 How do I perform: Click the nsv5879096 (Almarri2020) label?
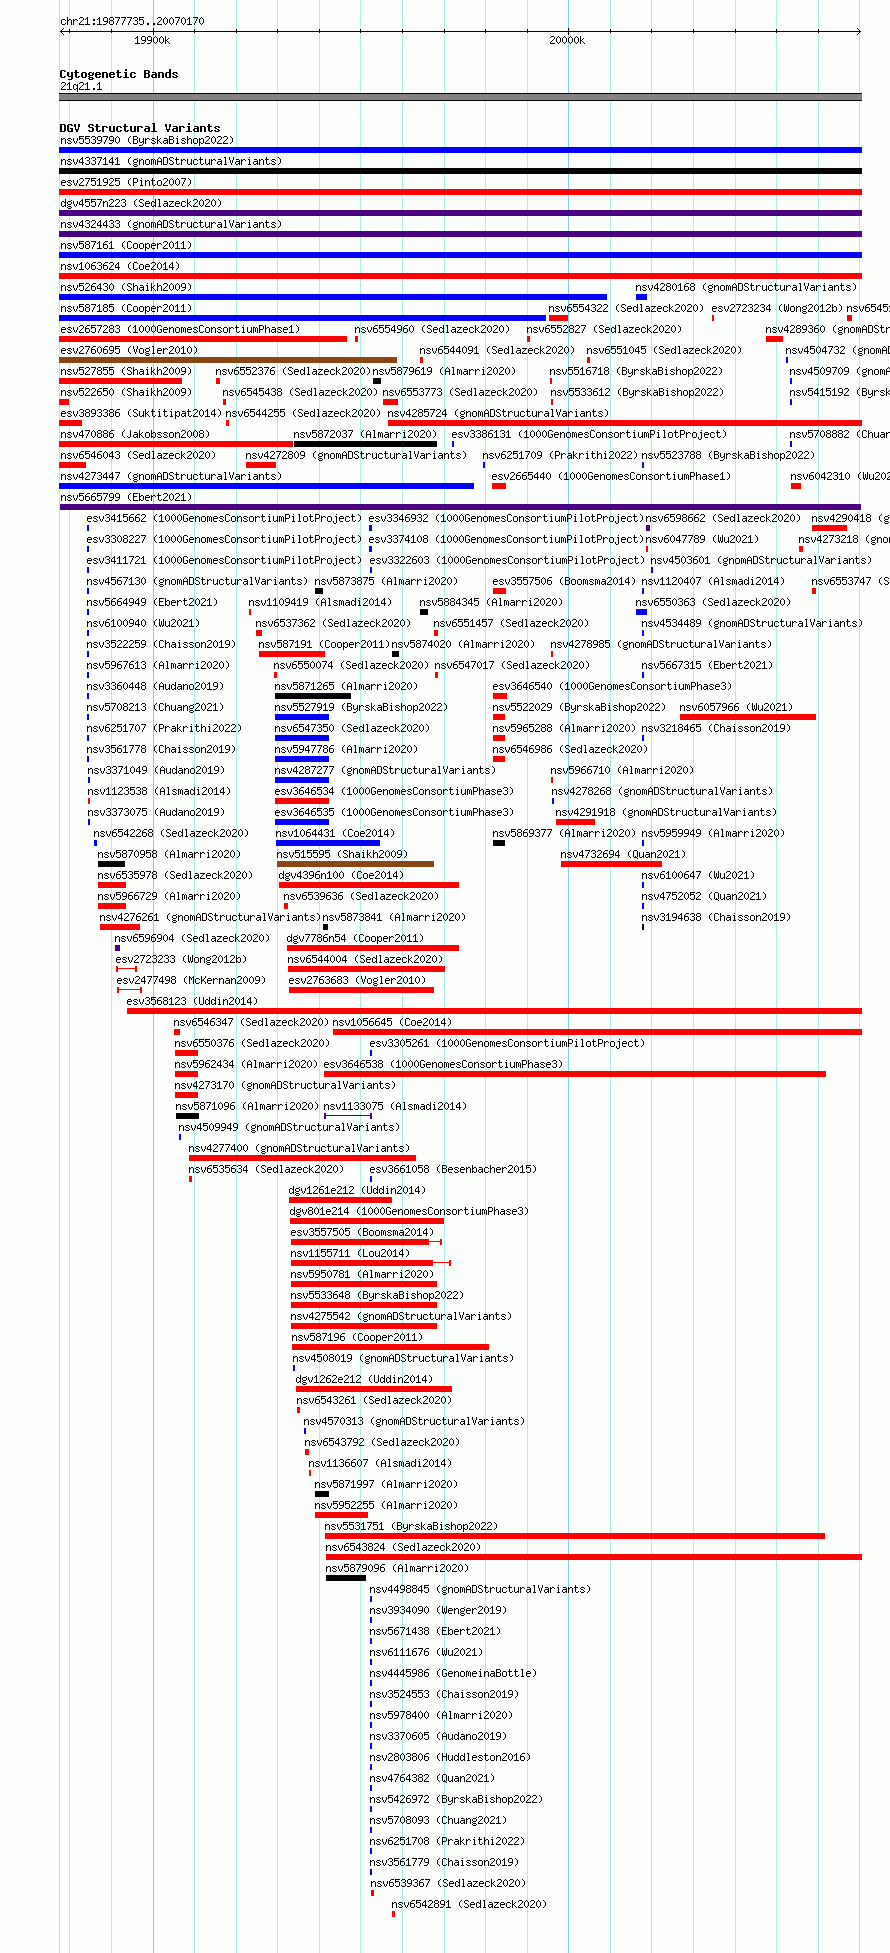click(x=397, y=1568)
